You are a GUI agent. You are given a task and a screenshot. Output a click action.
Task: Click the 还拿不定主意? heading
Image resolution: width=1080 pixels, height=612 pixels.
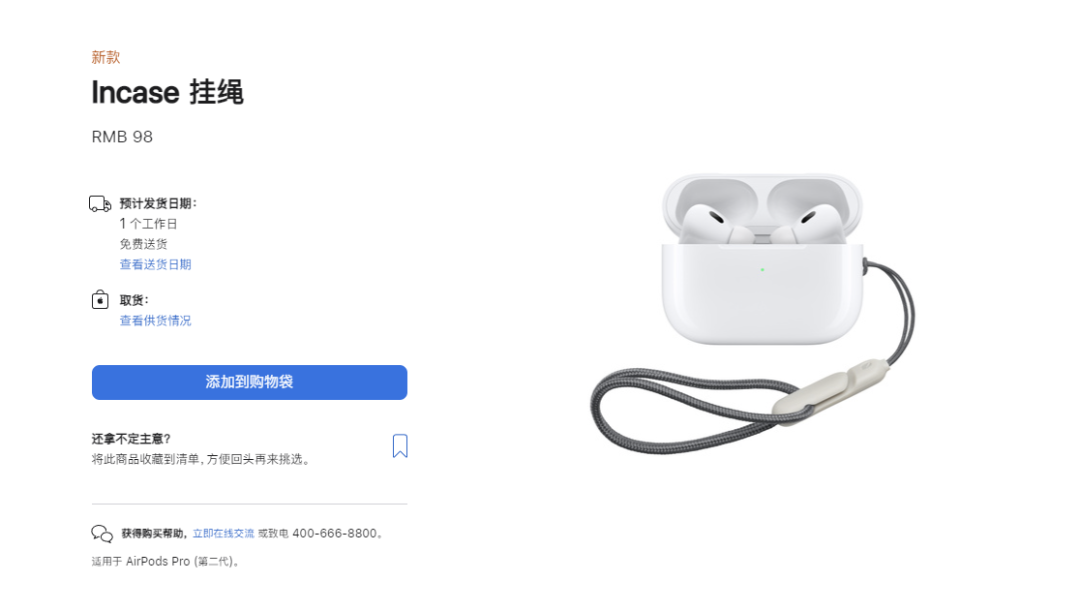131,439
